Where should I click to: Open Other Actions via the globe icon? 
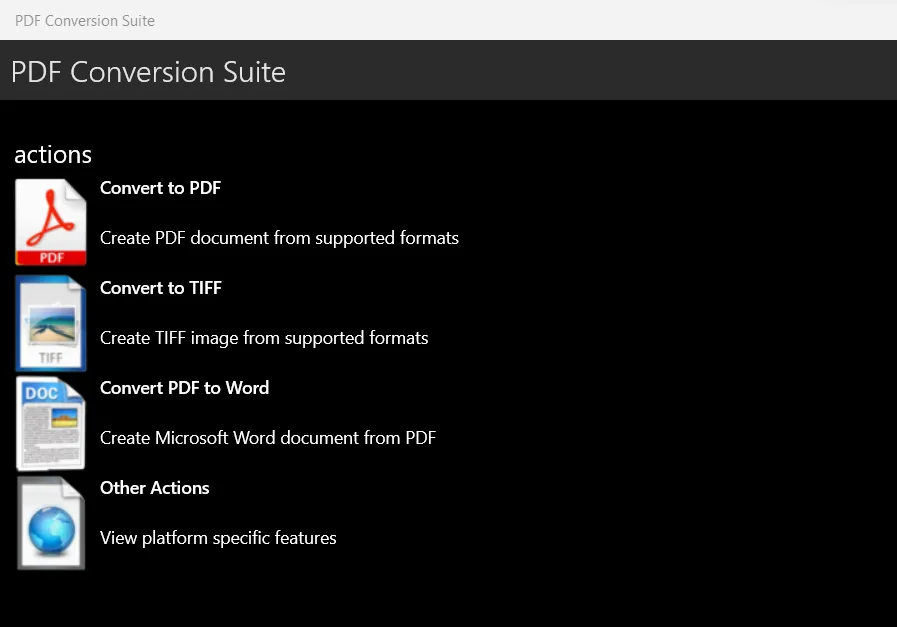point(50,522)
